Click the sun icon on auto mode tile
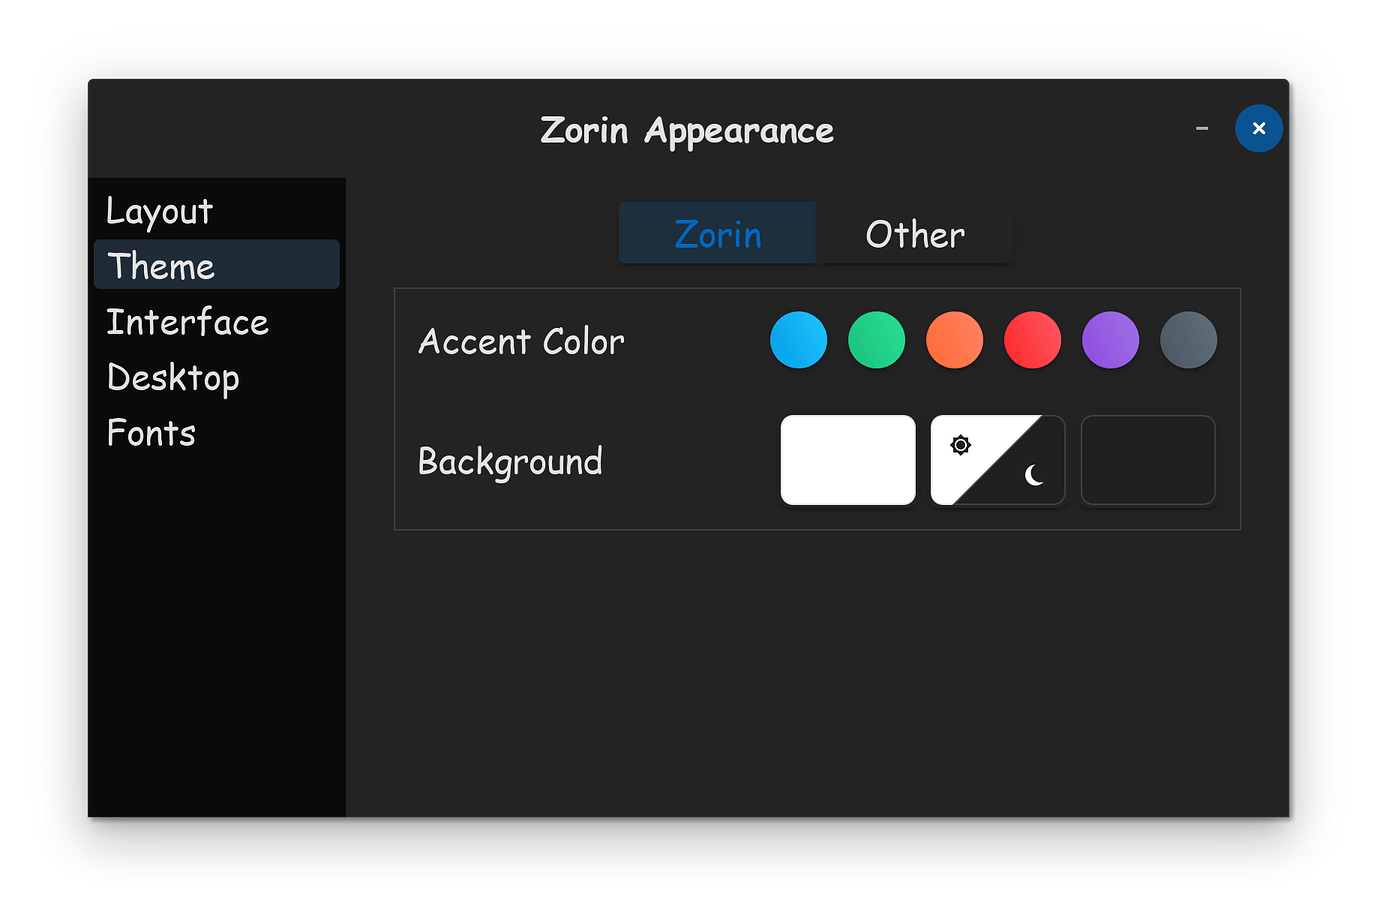 point(960,444)
